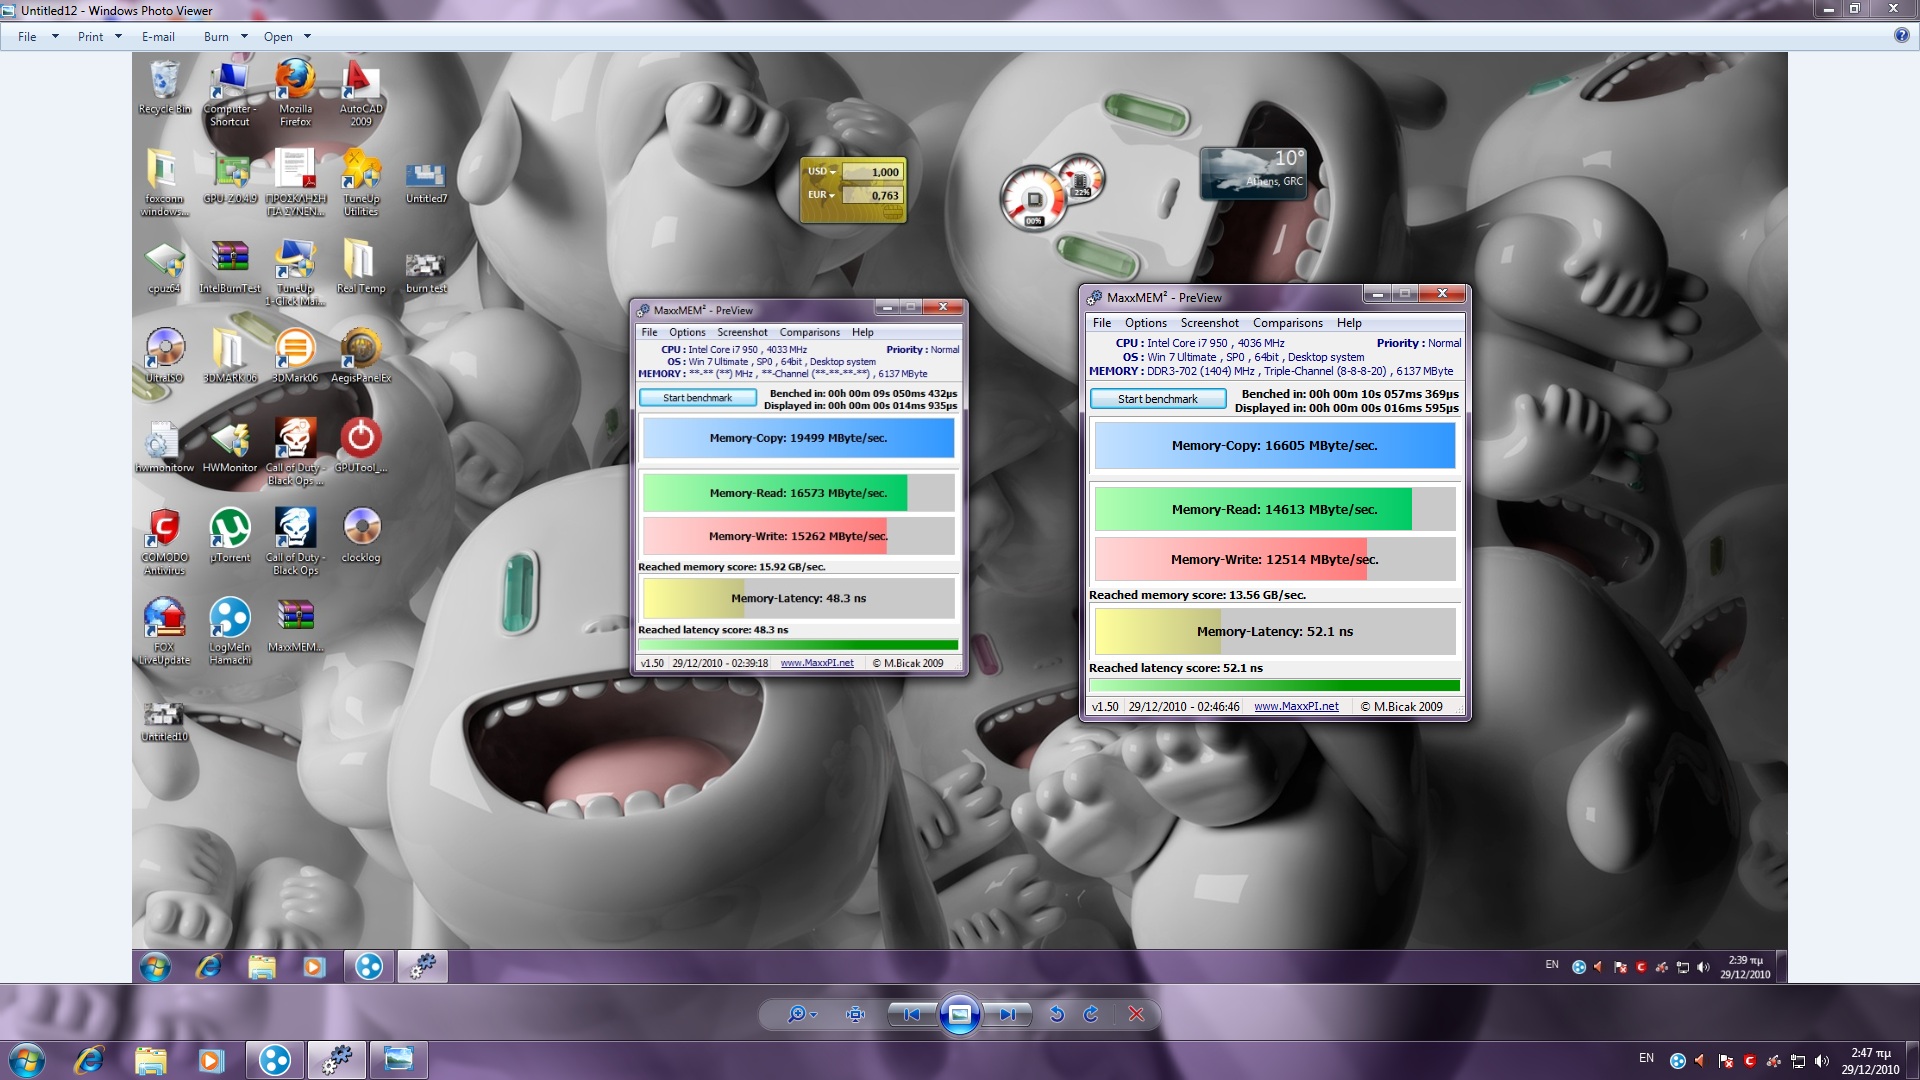Viewport: 1920px width, 1080px height.
Task: Click the Memory-Latency 52.1 ns bar
Action: click(1274, 632)
